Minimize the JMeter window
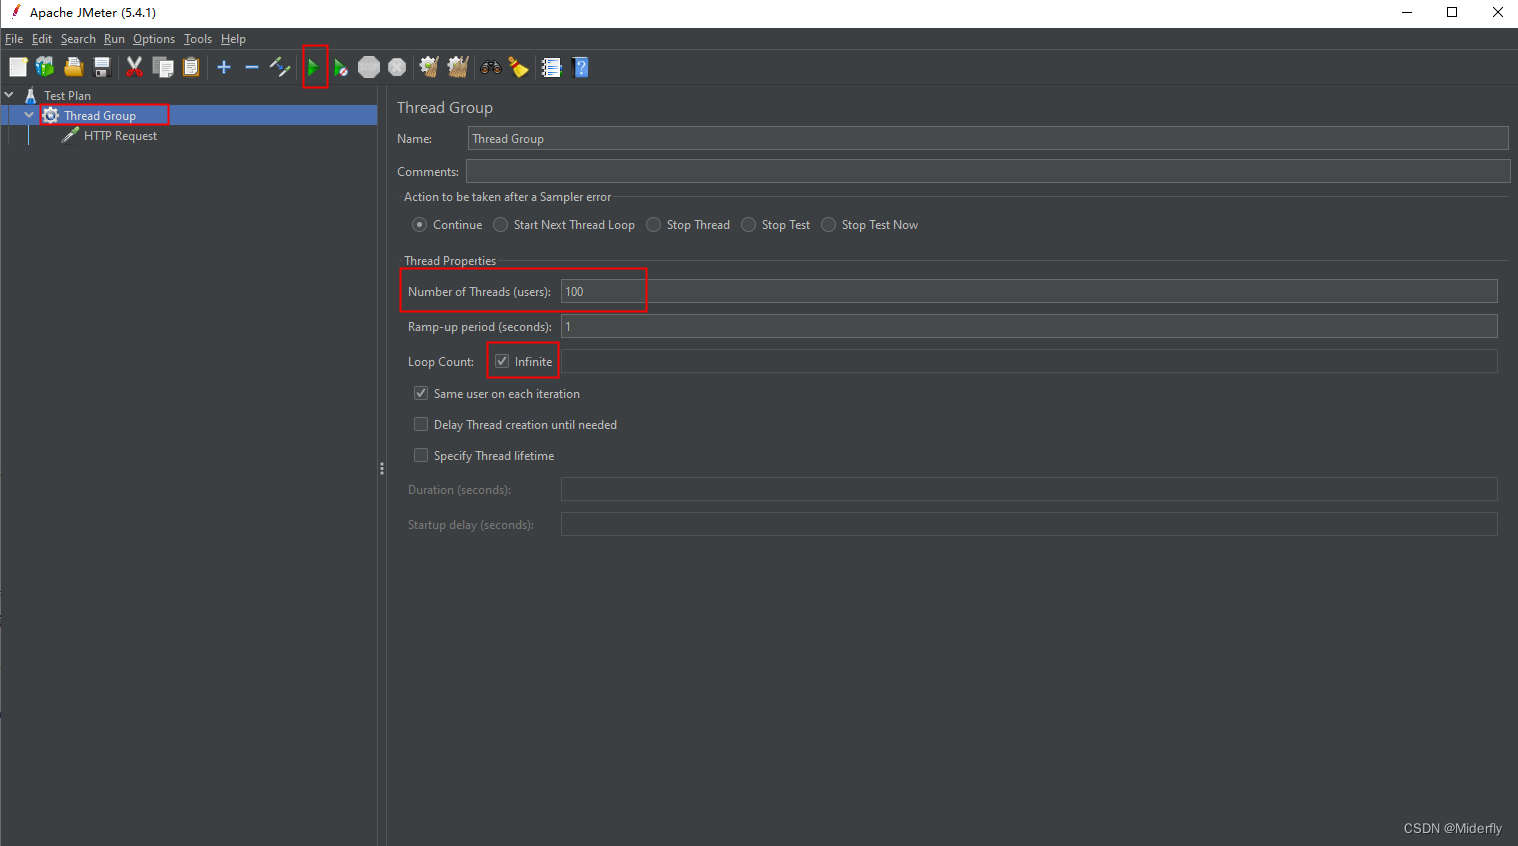This screenshot has width=1518, height=846. [1407, 13]
